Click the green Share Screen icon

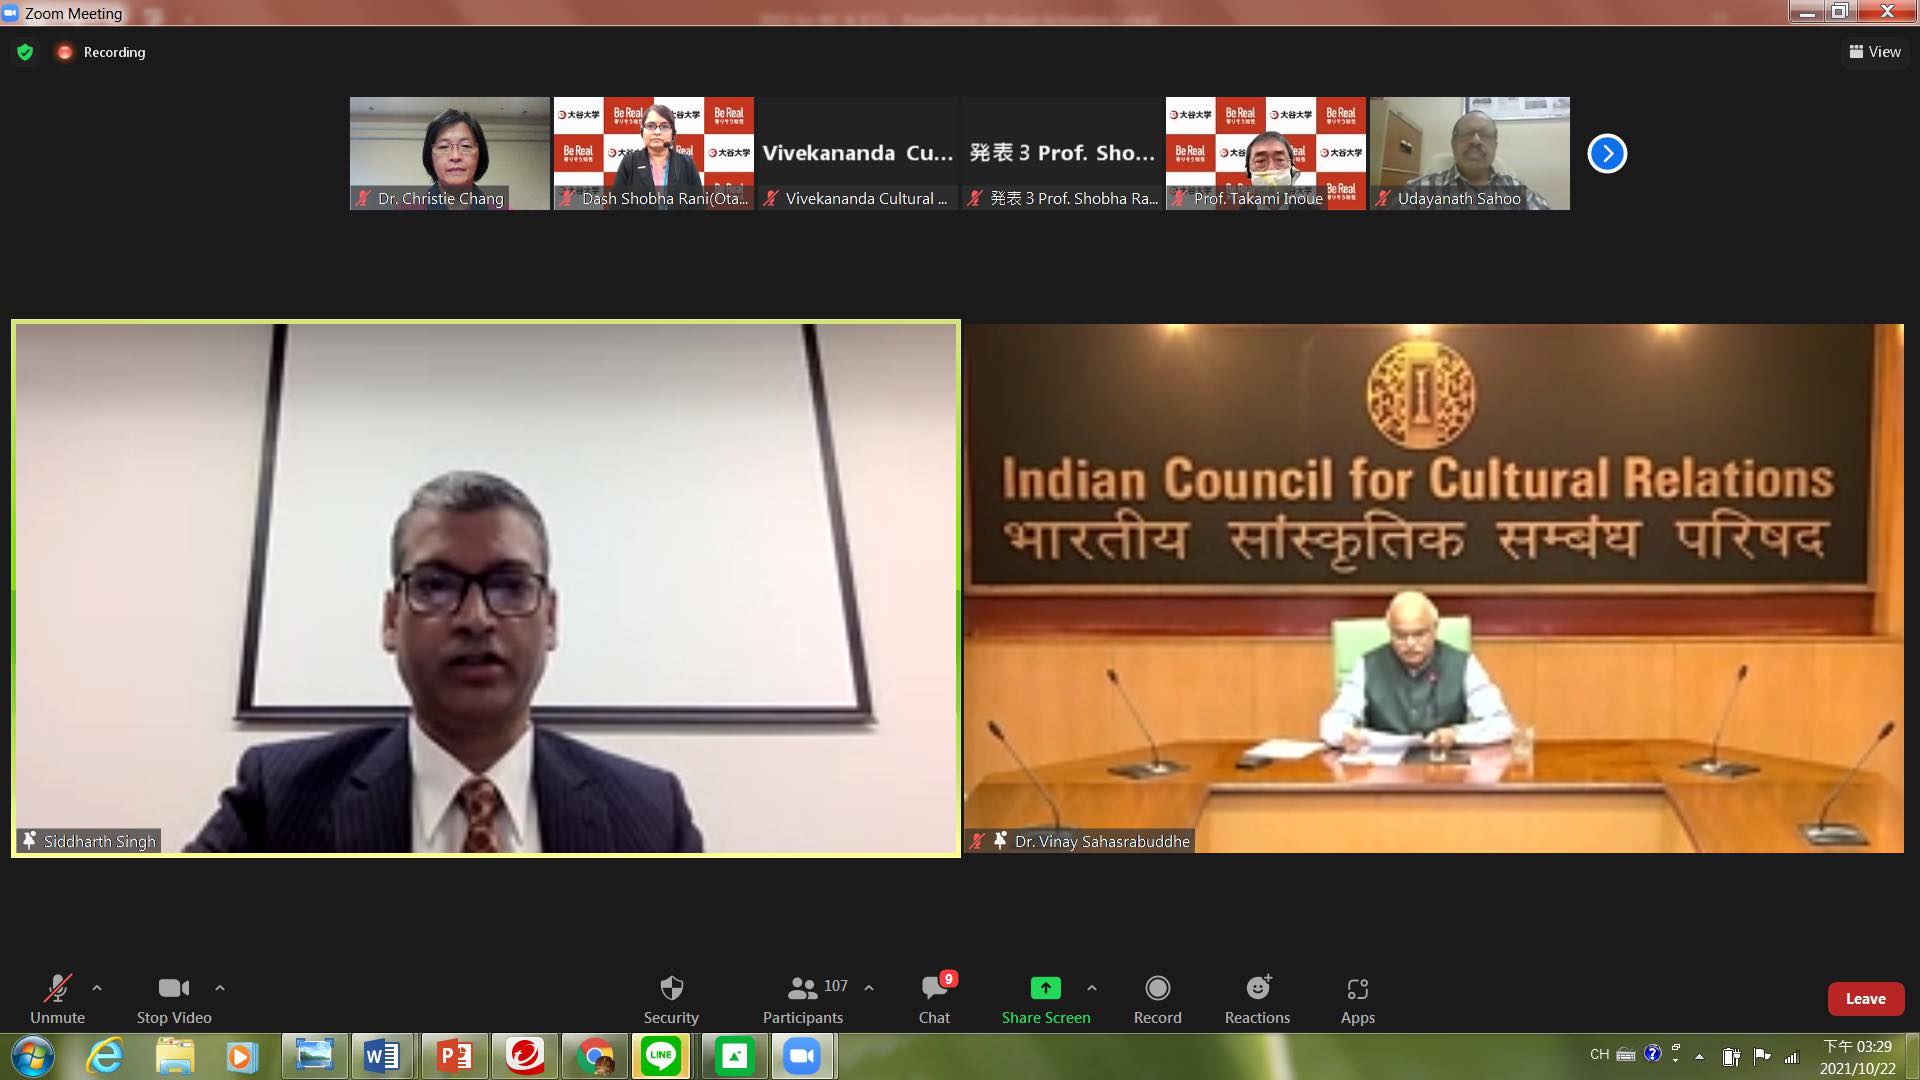tap(1045, 989)
